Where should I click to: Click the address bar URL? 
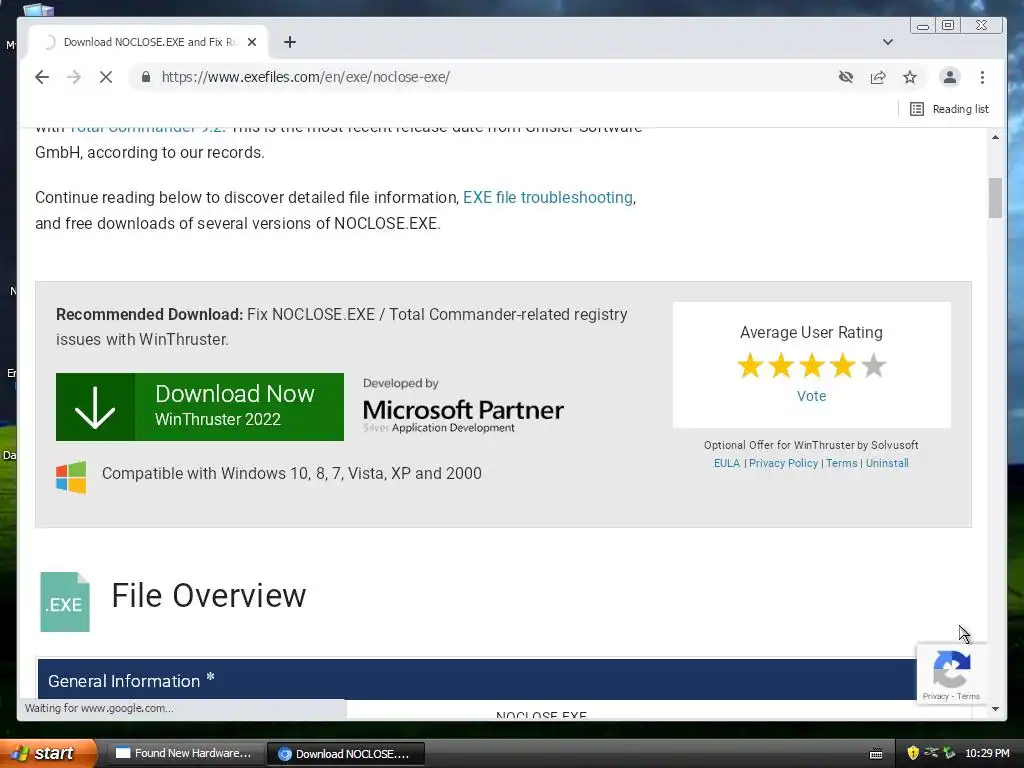tap(306, 77)
